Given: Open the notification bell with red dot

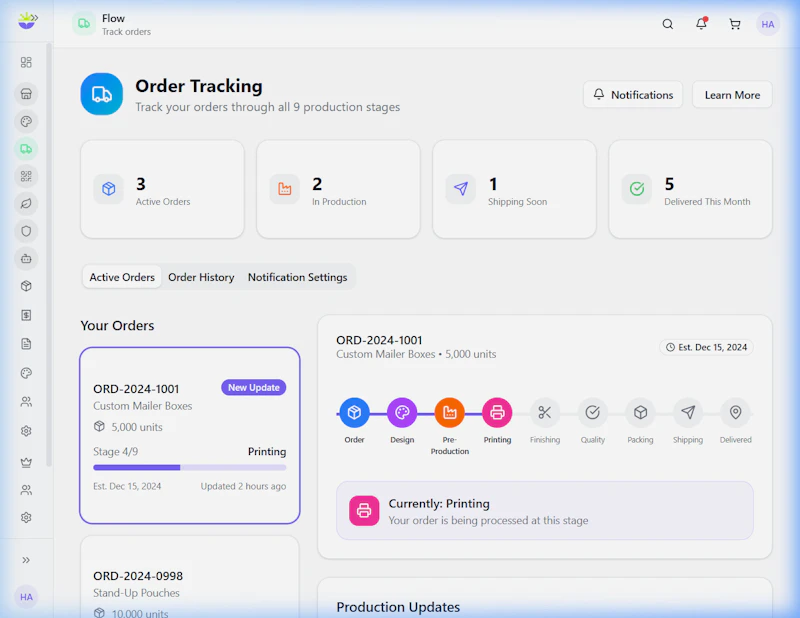Looking at the screenshot, I should click(702, 23).
